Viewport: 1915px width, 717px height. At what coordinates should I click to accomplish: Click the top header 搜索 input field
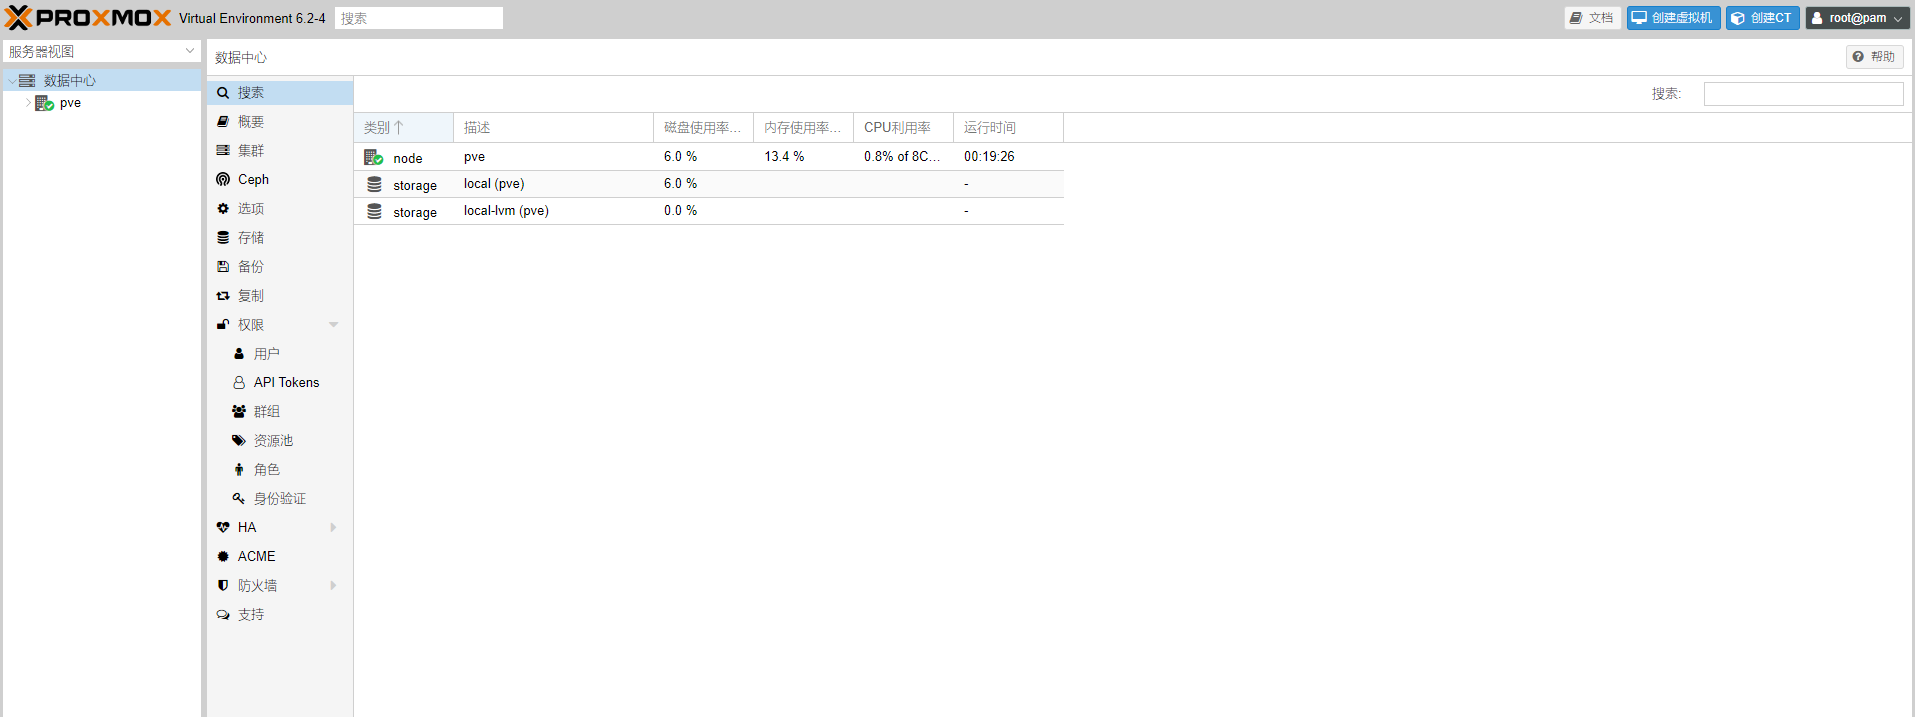tap(419, 18)
